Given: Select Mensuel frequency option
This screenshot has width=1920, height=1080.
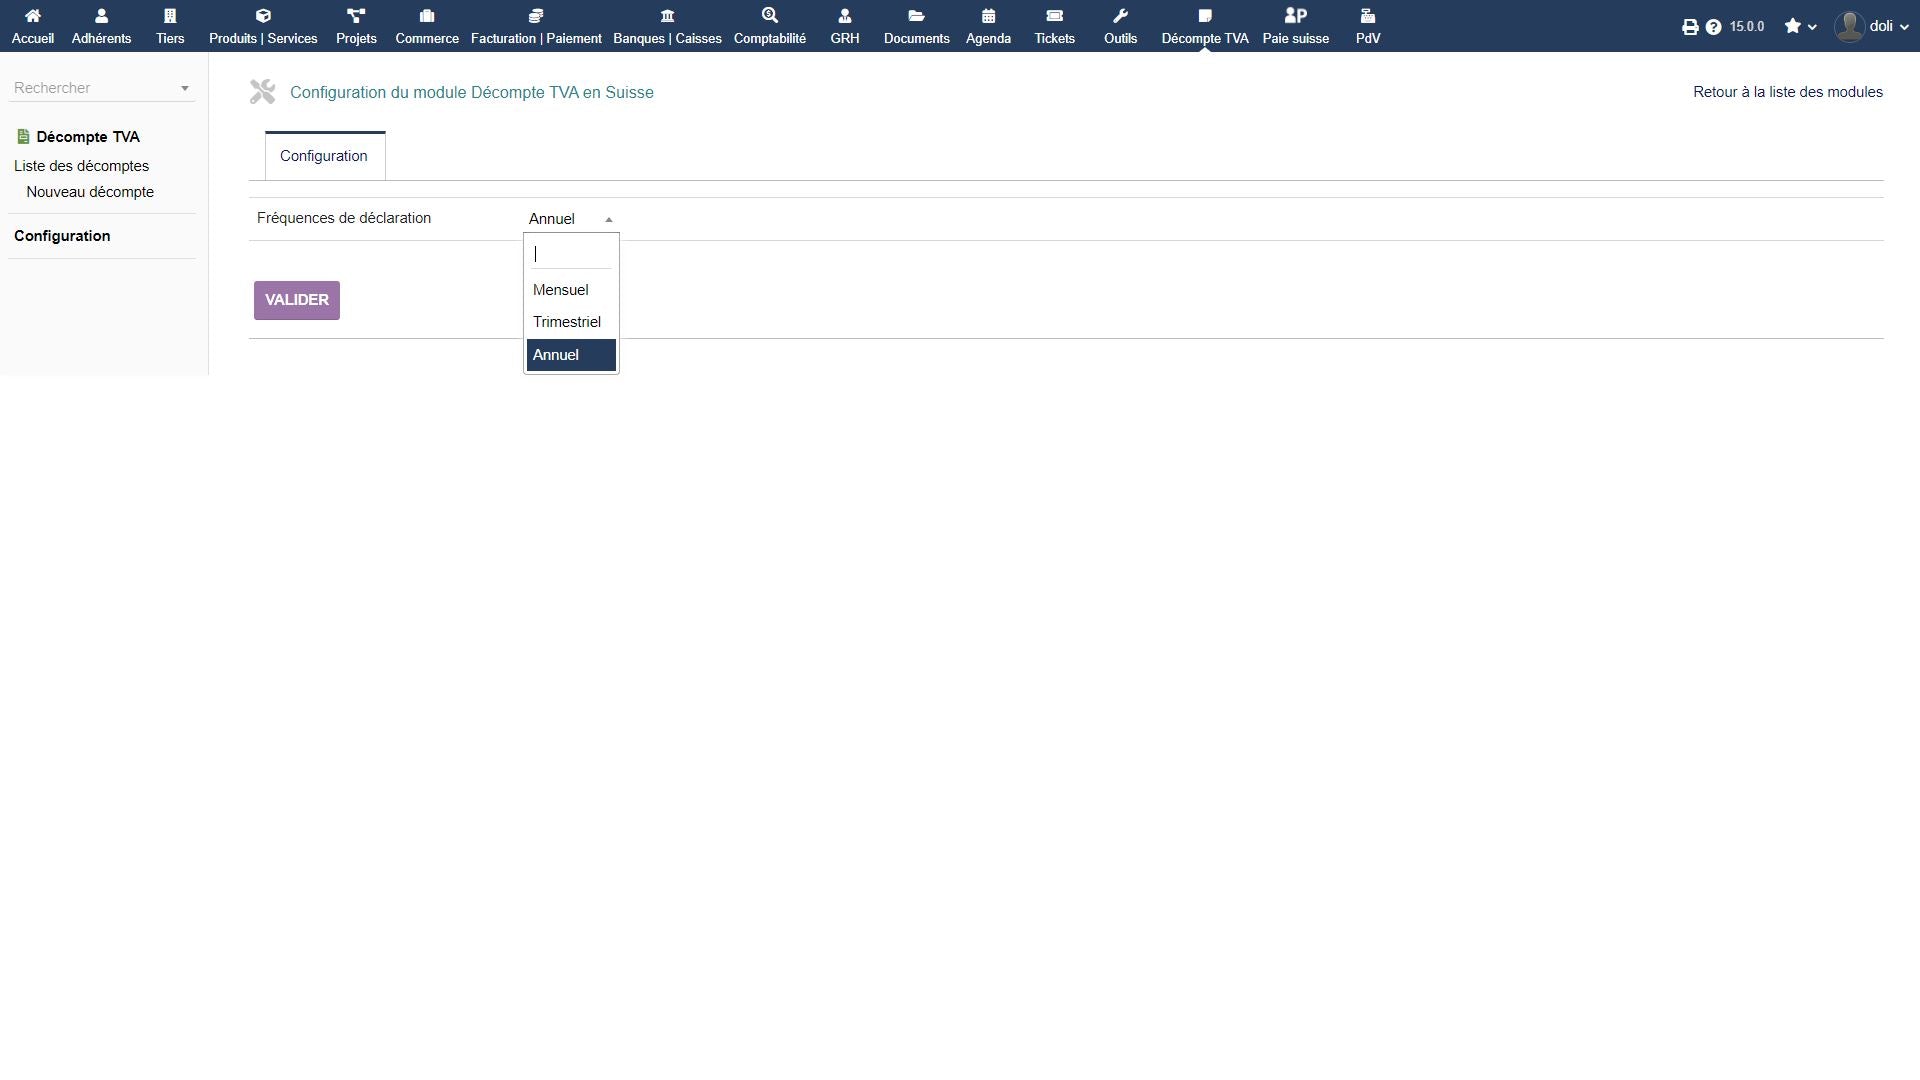Looking at the screenshot, I should tap(561, 290).
